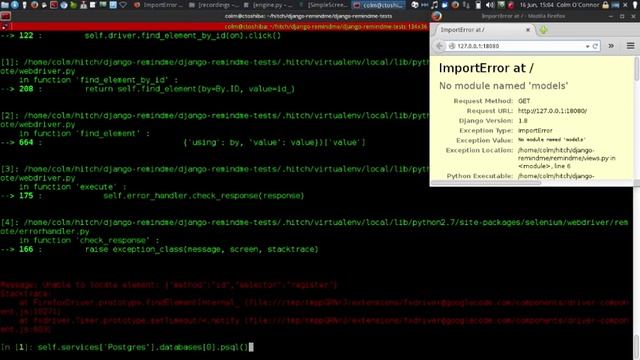Switch to the '[engine.py -' taskbar window
640x360 pixels.
[268, 5]
